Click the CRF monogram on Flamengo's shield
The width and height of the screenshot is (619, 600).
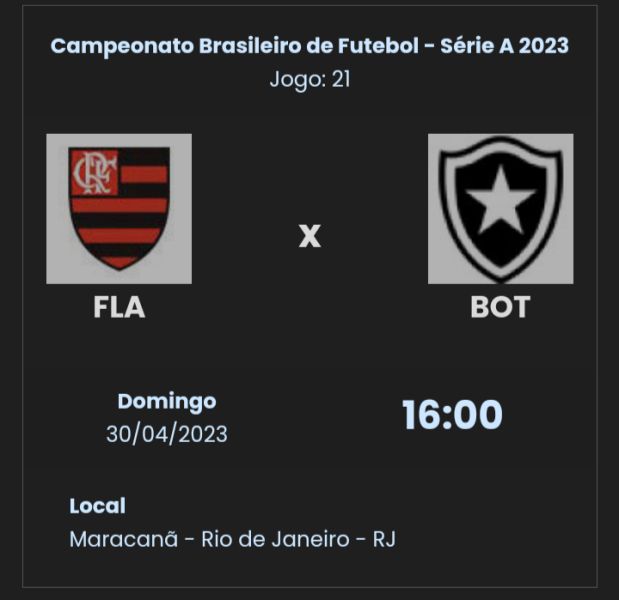[94, 171]
